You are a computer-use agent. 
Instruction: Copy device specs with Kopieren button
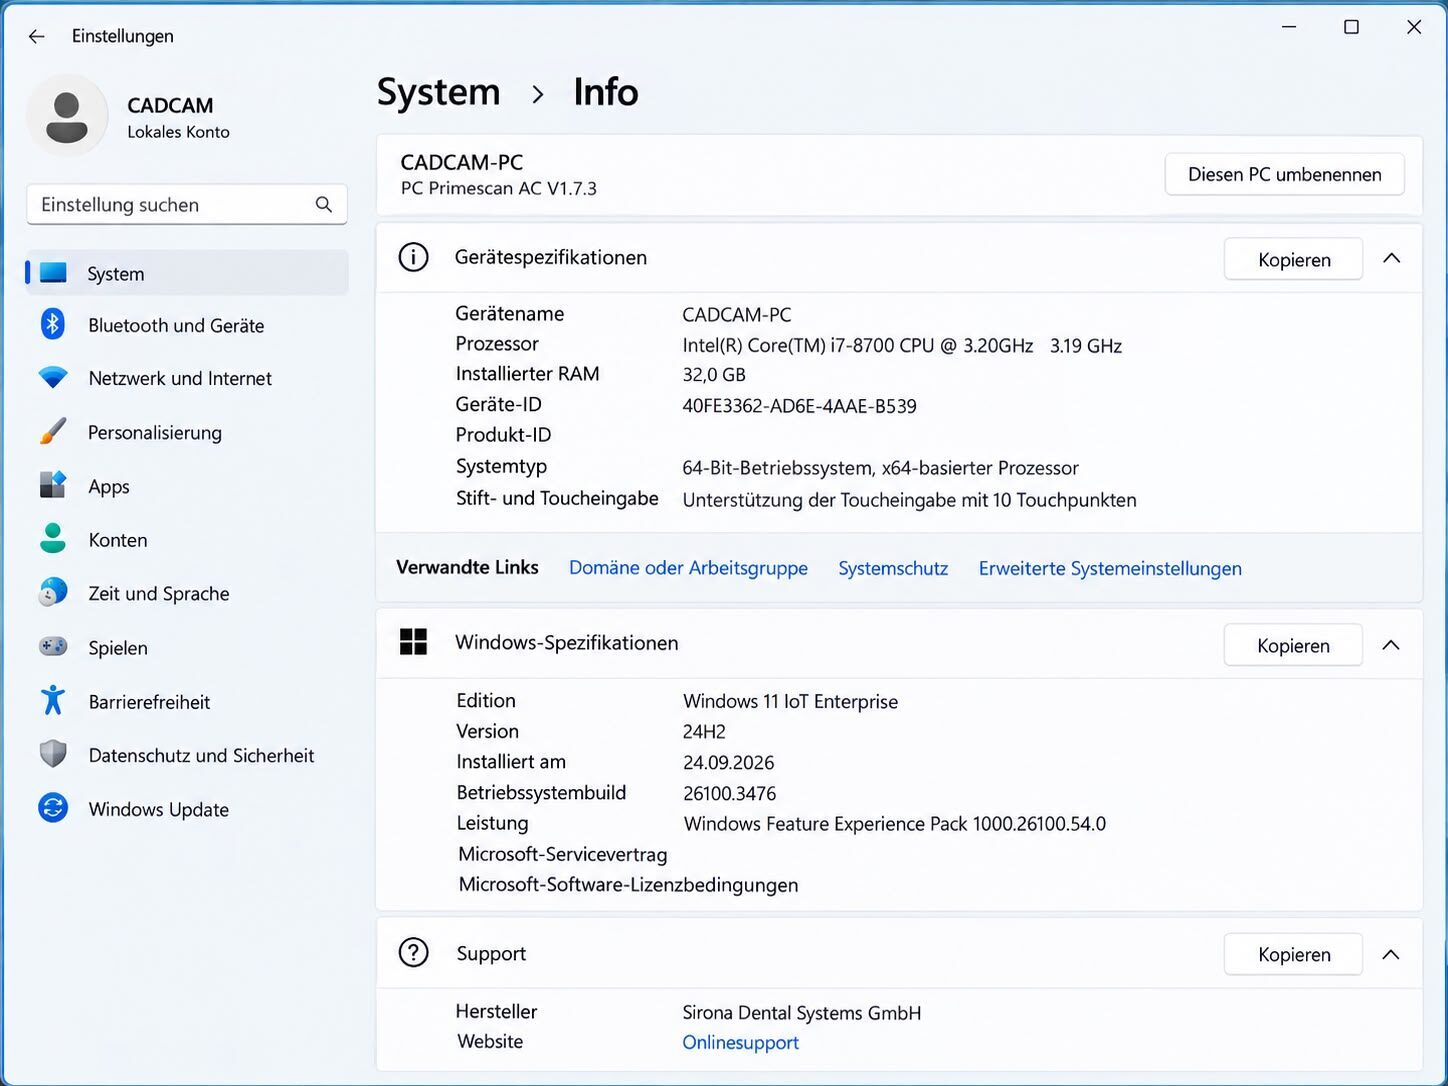click(1294, 259)
